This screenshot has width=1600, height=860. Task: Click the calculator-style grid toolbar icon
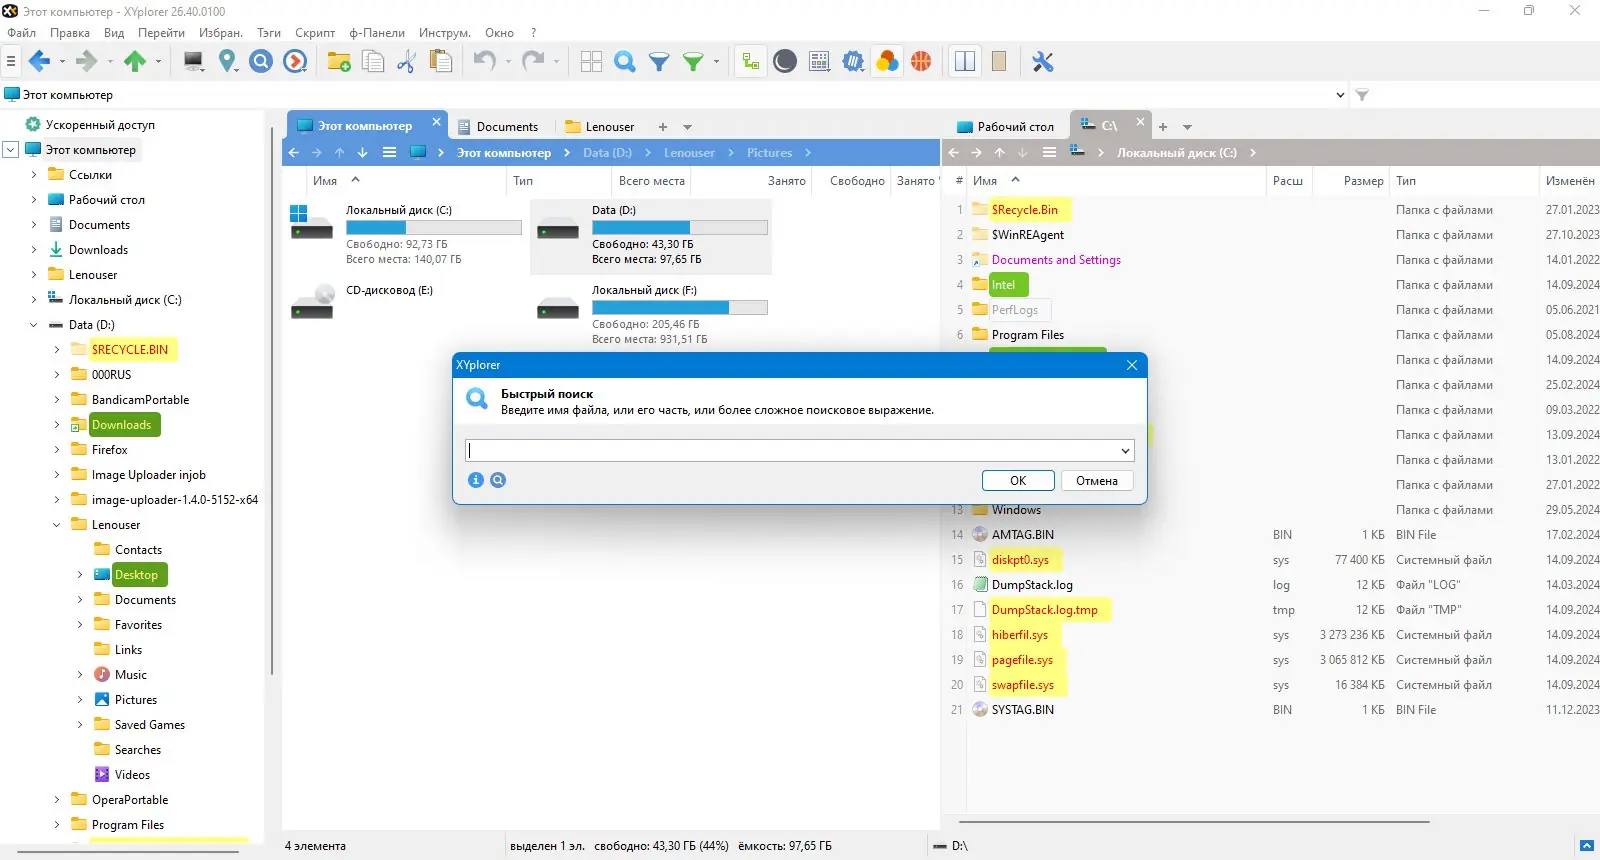[819, 62]
